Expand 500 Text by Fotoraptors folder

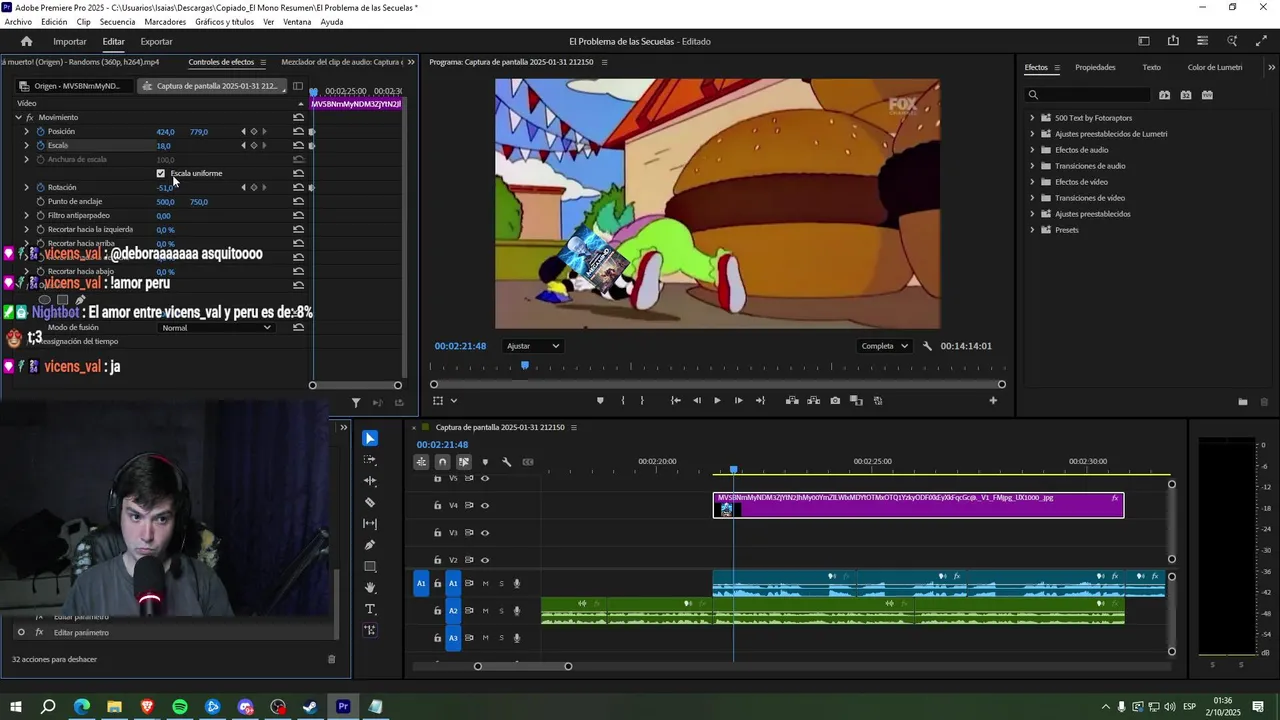1032,118
